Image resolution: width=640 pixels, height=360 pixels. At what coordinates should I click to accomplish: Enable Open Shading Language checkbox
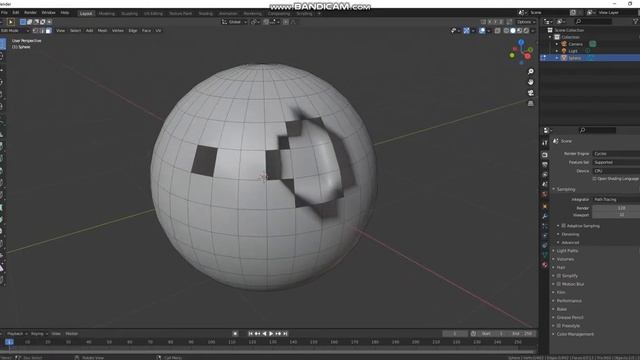pyautogui.click(x=594, y=179)
